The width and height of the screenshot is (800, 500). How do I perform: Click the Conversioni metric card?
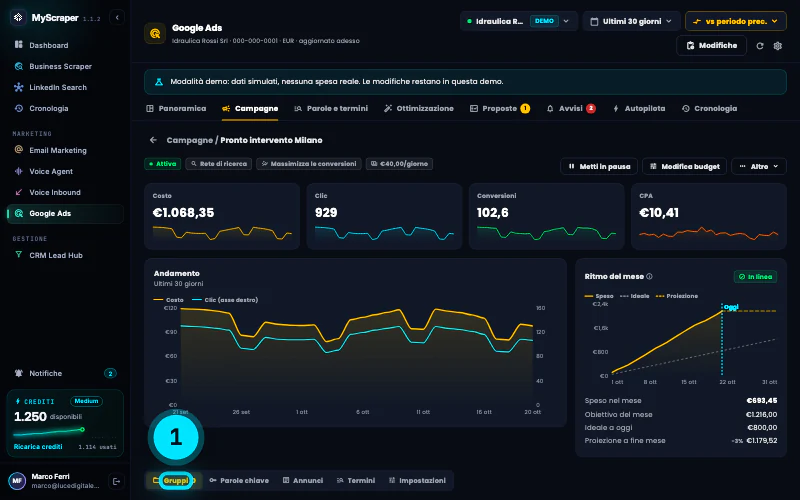tap(546, 216)
